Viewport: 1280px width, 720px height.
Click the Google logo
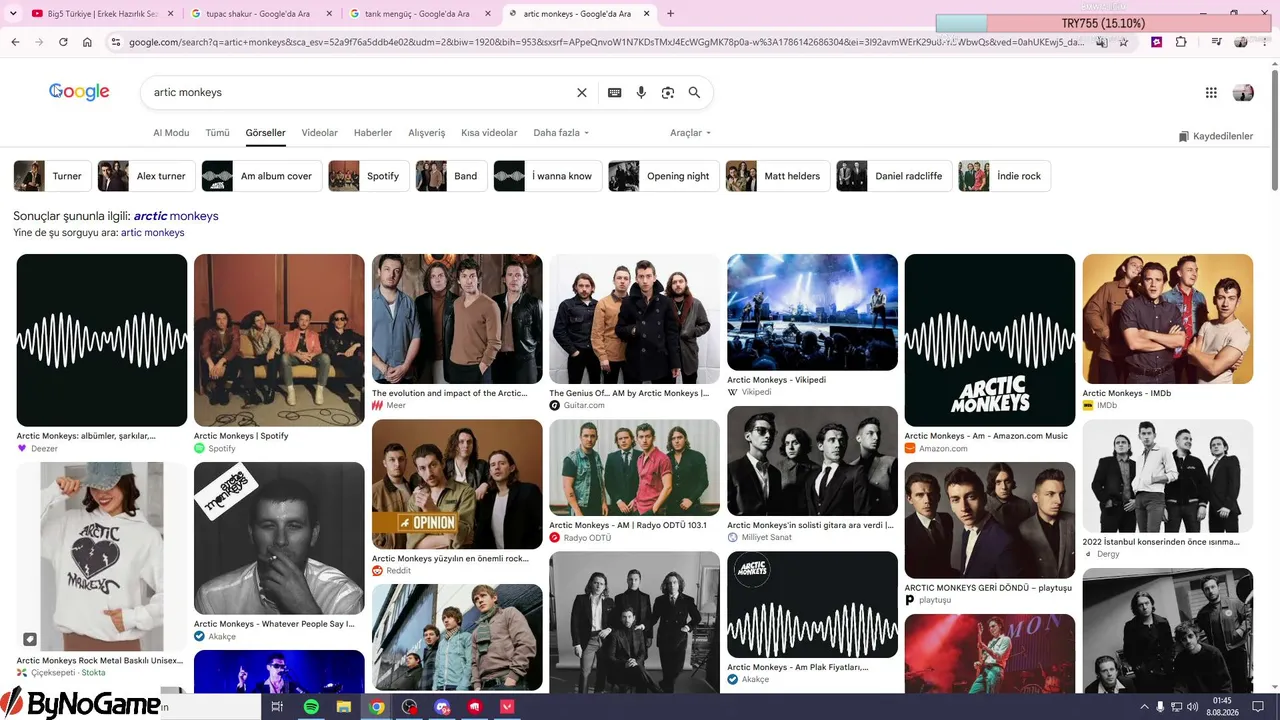point(79,92)
